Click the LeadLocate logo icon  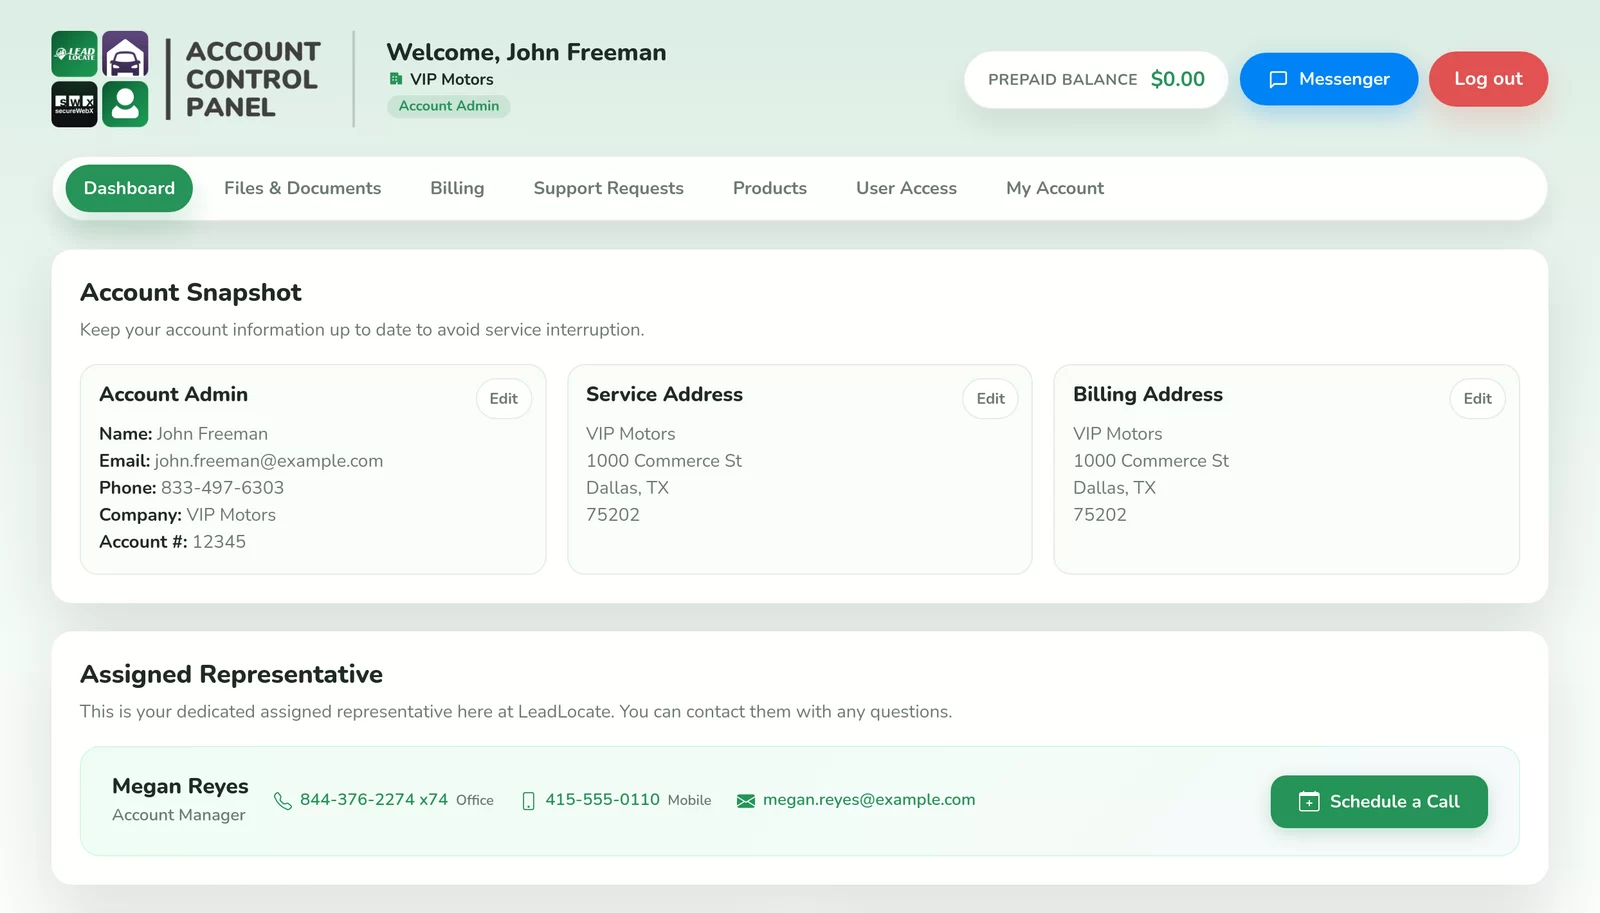click(x=74, y=54)
